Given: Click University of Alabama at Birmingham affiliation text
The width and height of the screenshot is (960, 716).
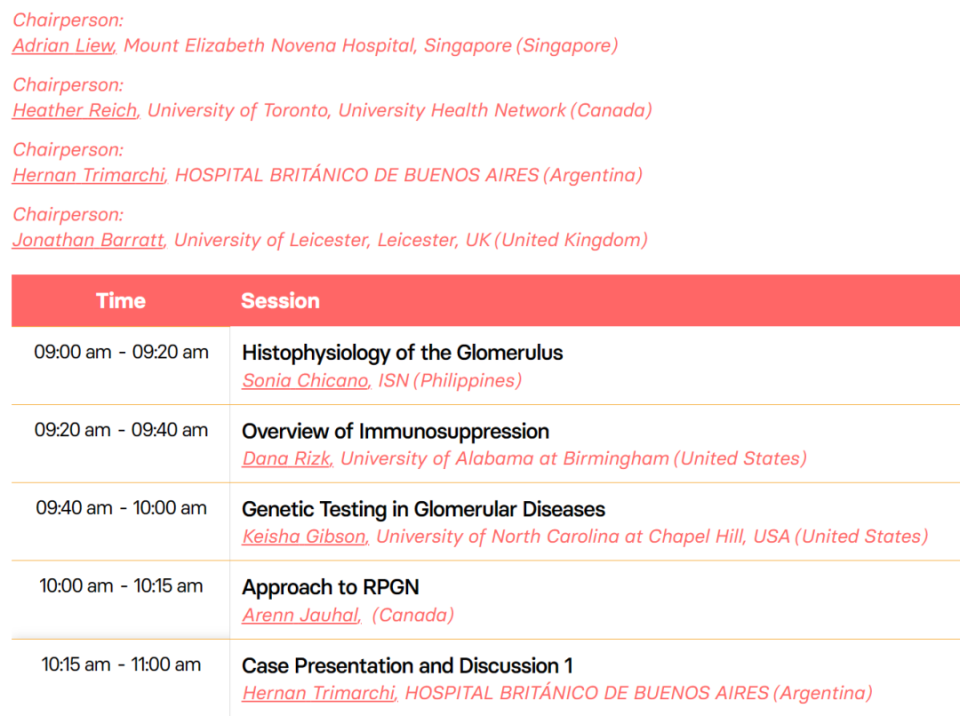Looking at the screenshot, I should (504, 458).
